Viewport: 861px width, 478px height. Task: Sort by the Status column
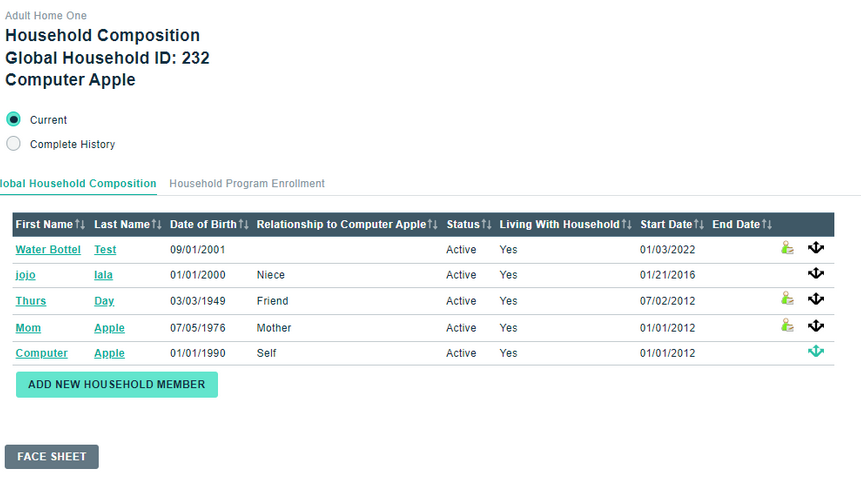pyautogui.click(x=486, y=225)
